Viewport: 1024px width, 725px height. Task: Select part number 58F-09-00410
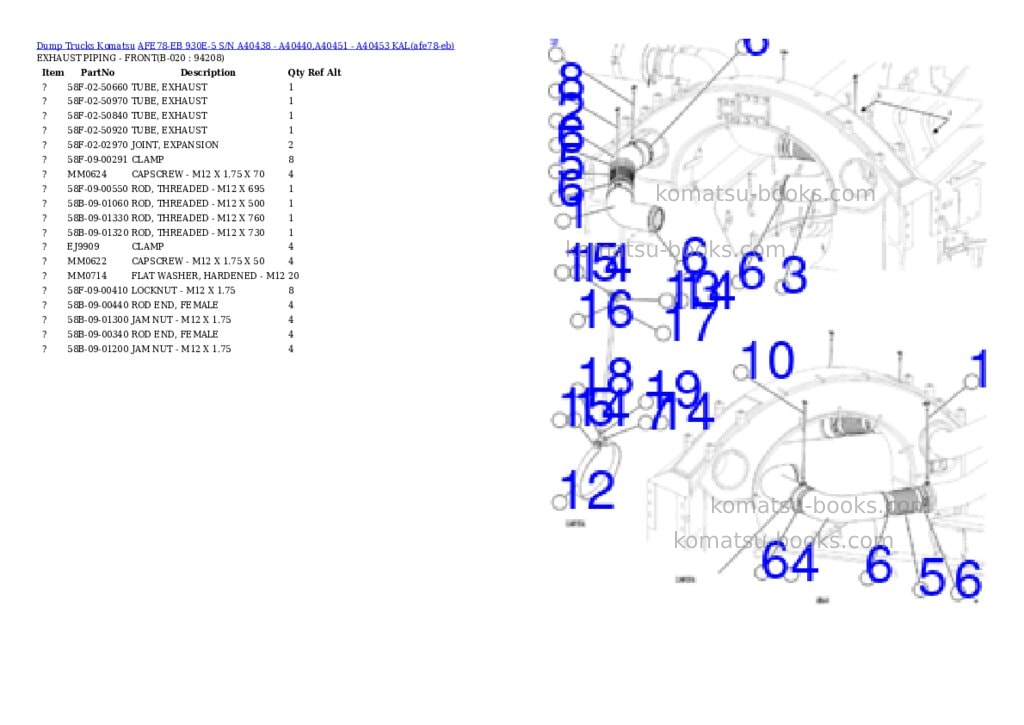click(x=97, y=291)
